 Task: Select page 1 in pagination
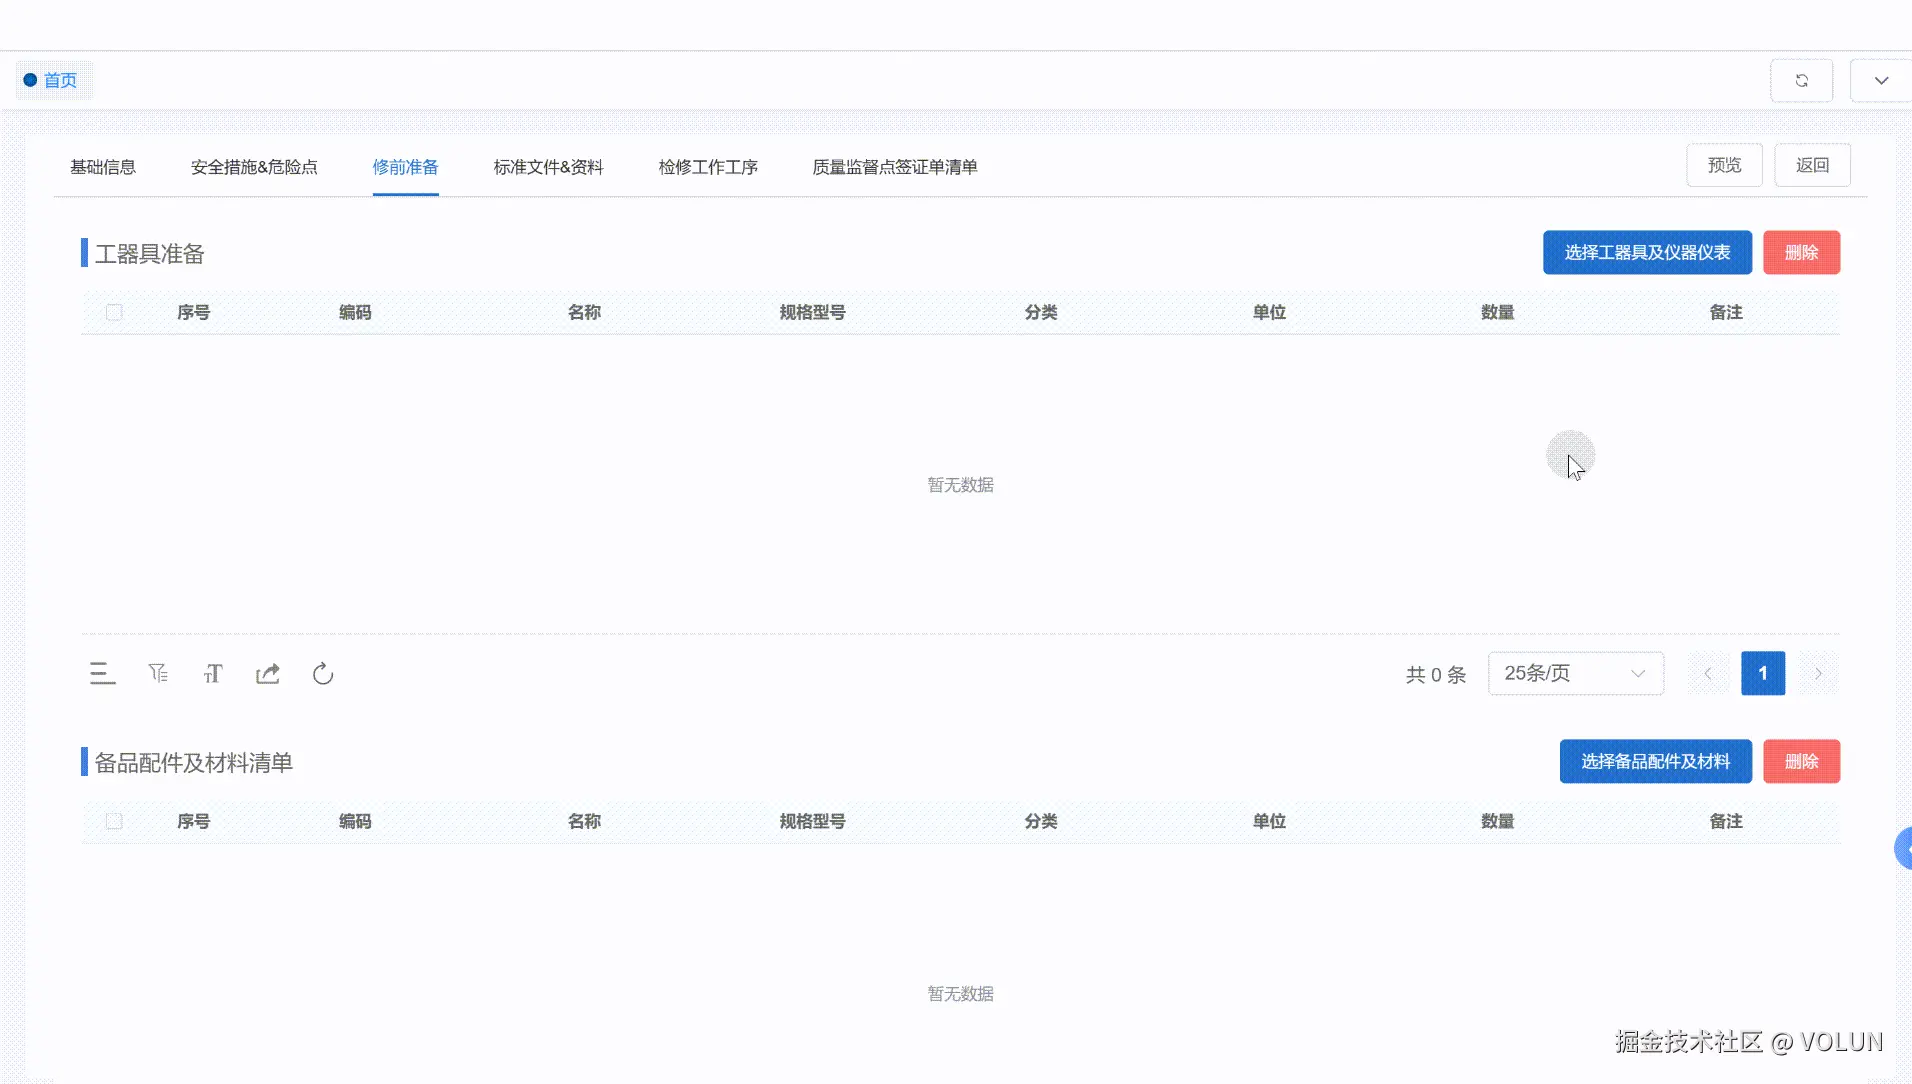pyautogui.click(x=1763, y=674)
